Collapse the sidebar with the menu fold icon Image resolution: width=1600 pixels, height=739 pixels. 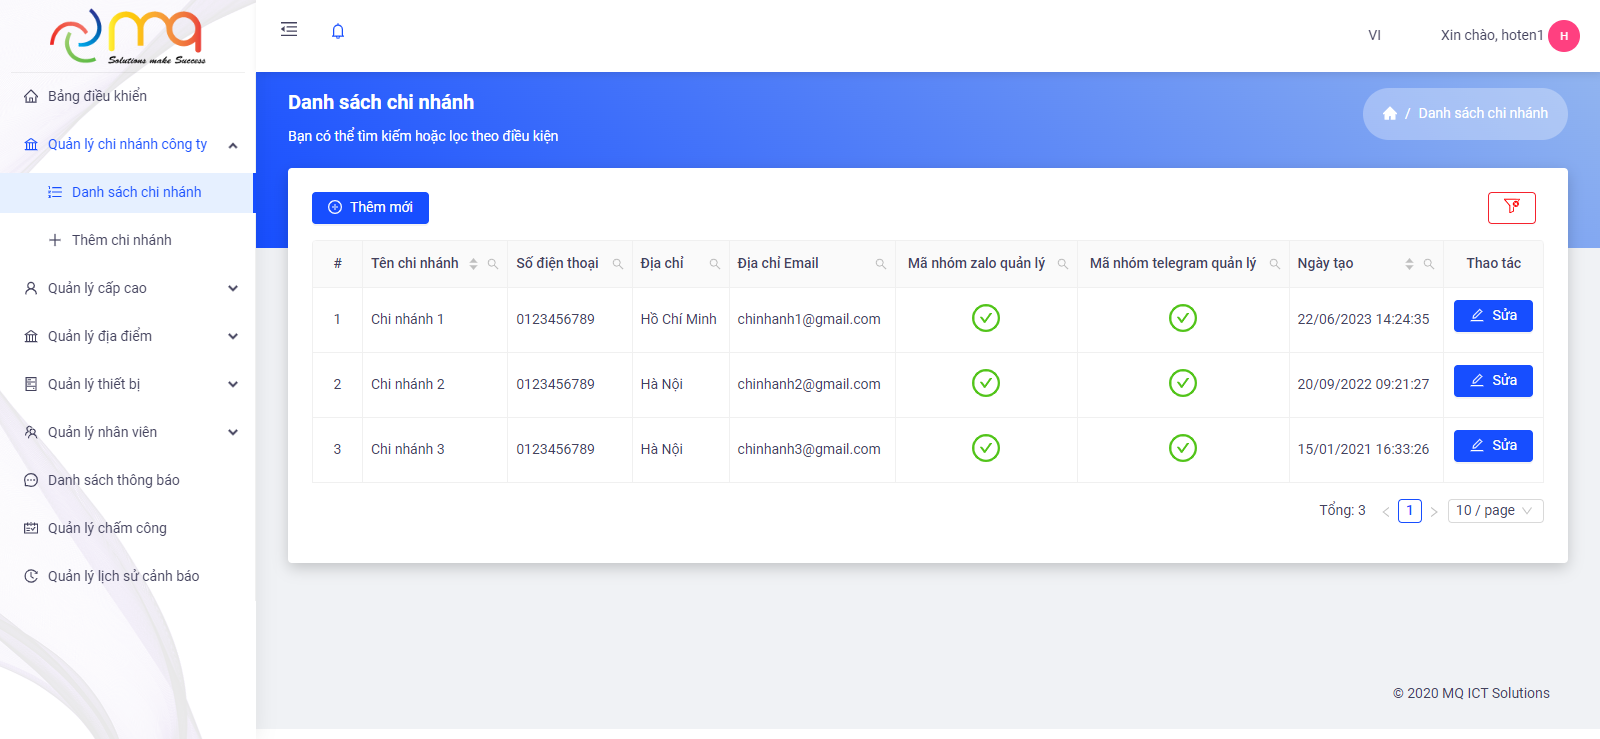pos(289,30)
